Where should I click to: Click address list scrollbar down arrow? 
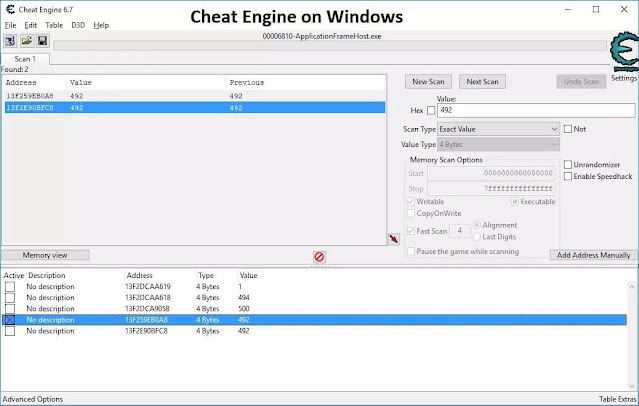coord(632,386)
